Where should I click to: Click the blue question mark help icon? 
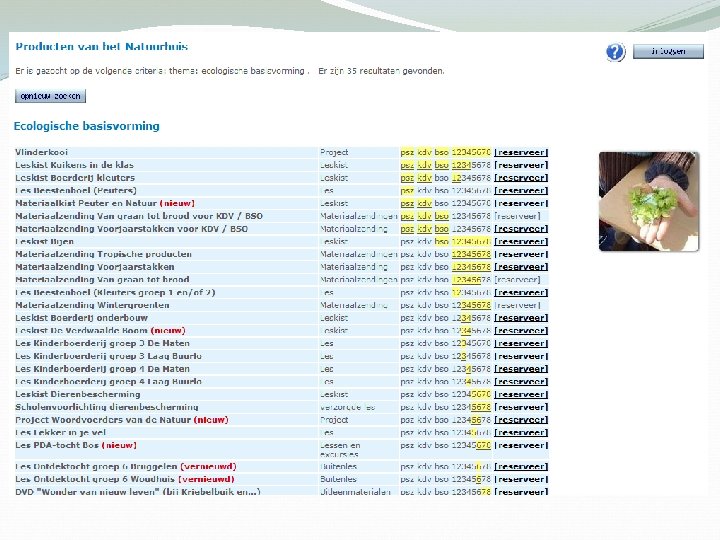pyautogui.click(x=615, y=52)
